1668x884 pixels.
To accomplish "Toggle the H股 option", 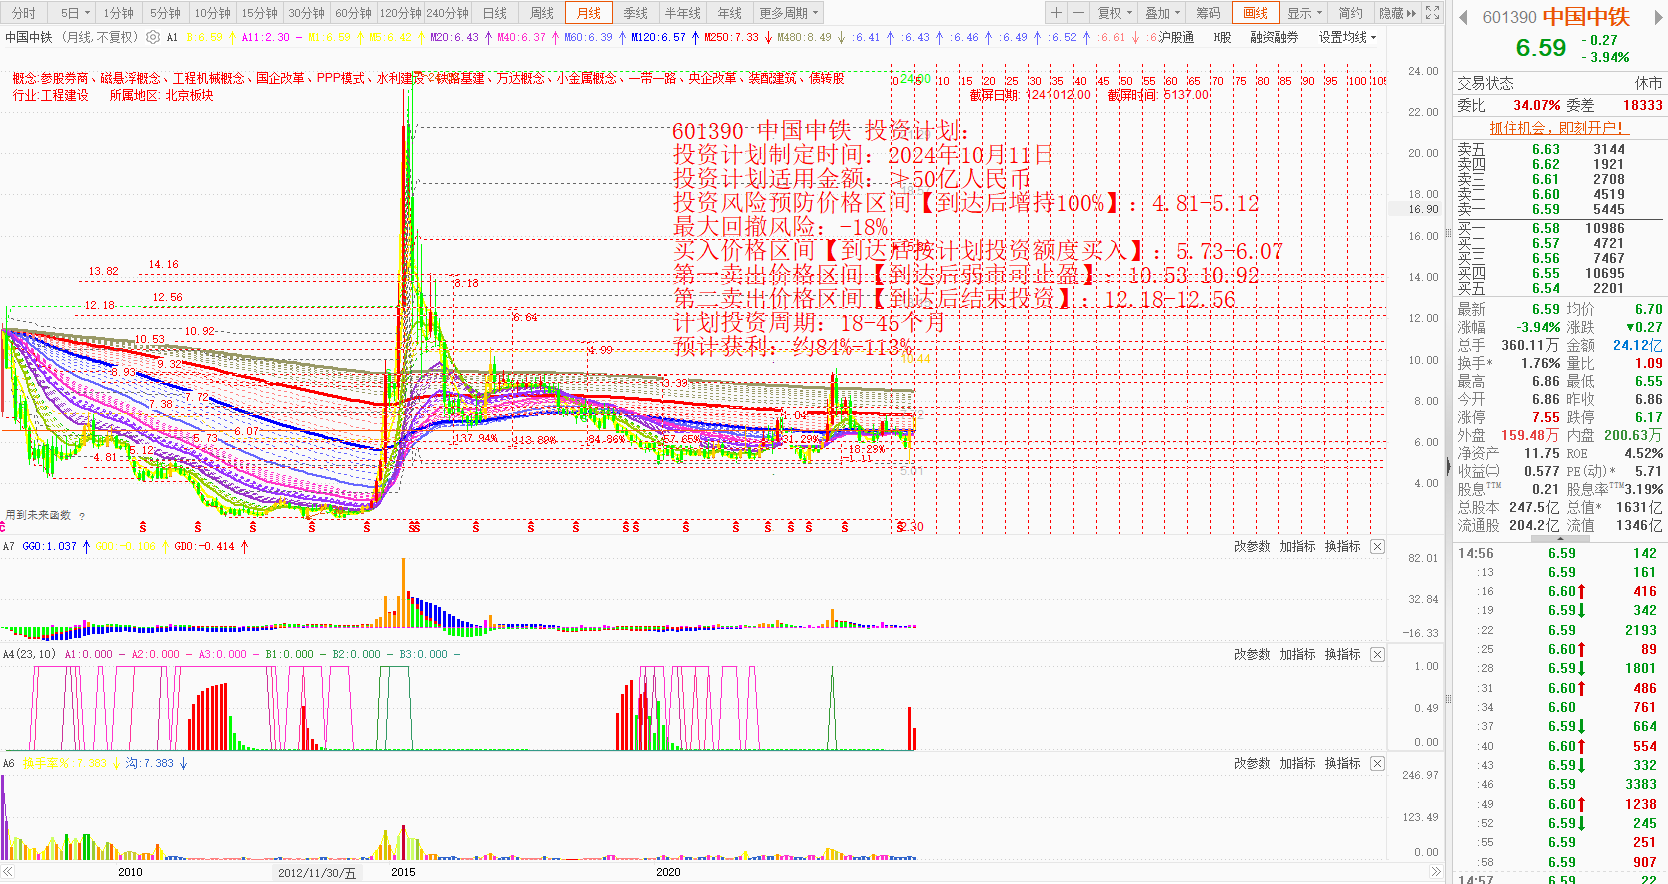I will coord(1222,37).
